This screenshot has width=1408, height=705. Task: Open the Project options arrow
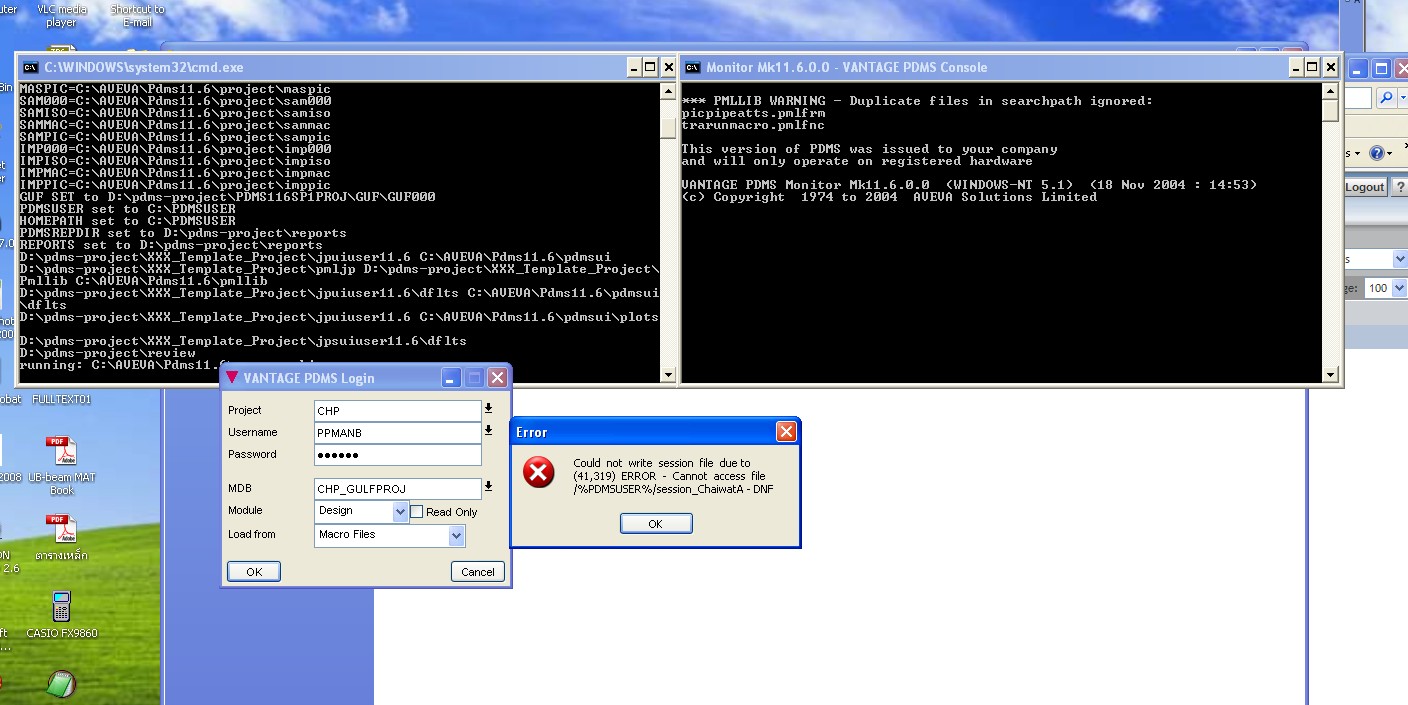(489, 408)
